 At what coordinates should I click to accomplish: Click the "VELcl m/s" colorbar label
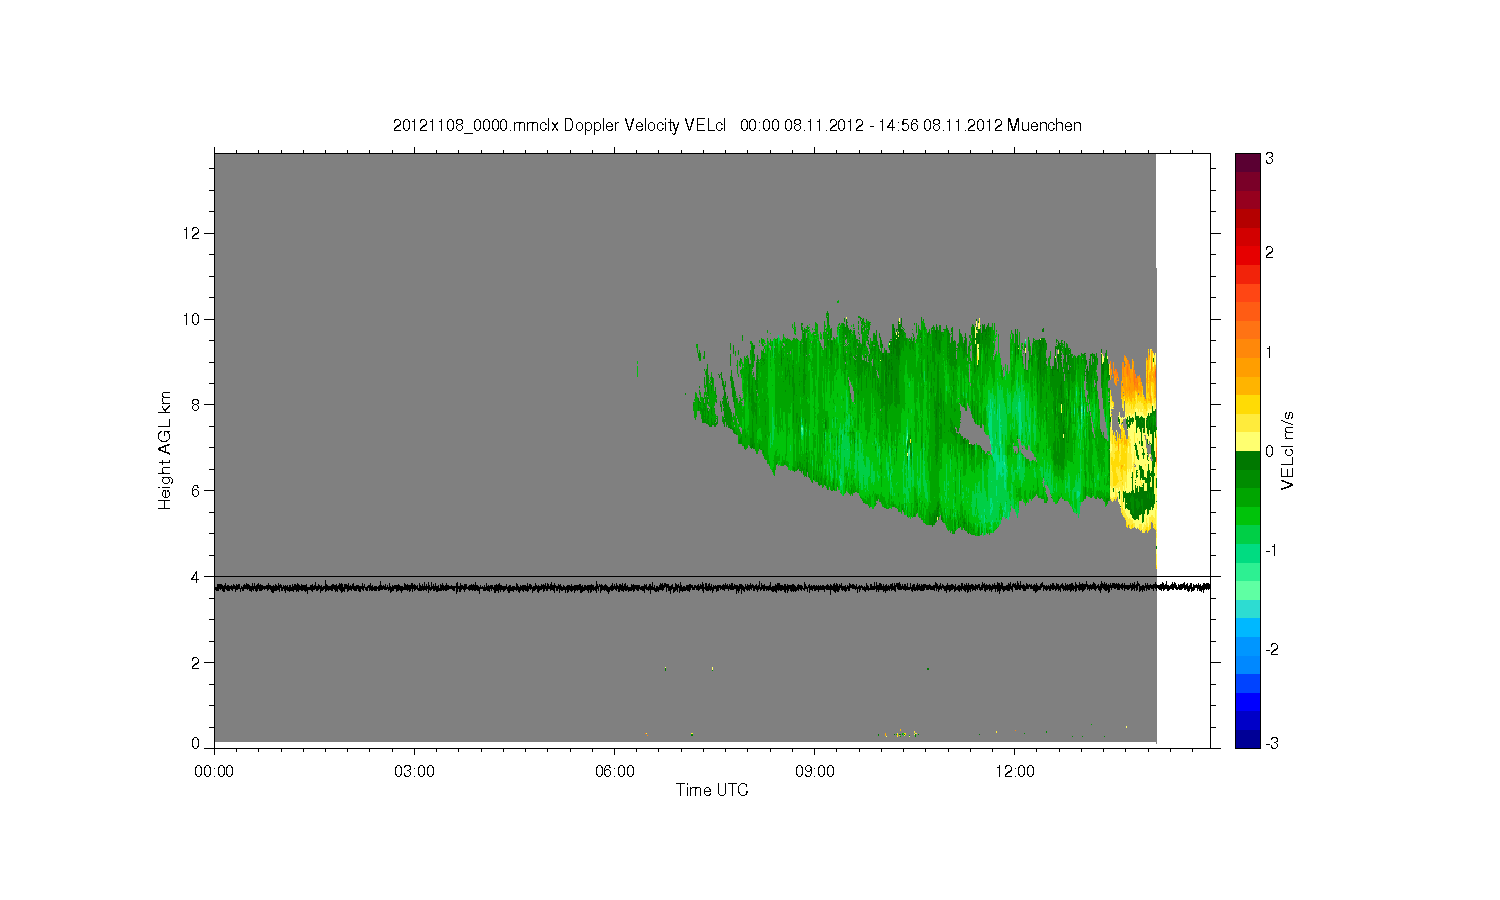(x=1287, y=450)
